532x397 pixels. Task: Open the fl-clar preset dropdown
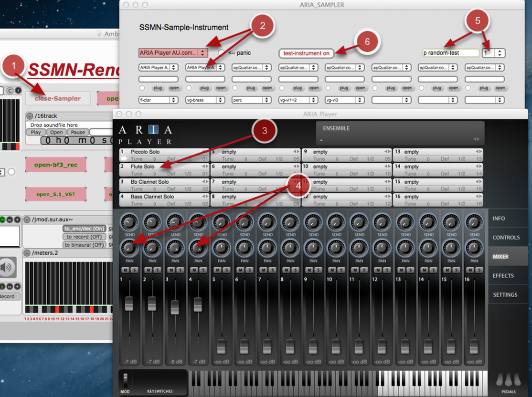(x=158, y=100)
